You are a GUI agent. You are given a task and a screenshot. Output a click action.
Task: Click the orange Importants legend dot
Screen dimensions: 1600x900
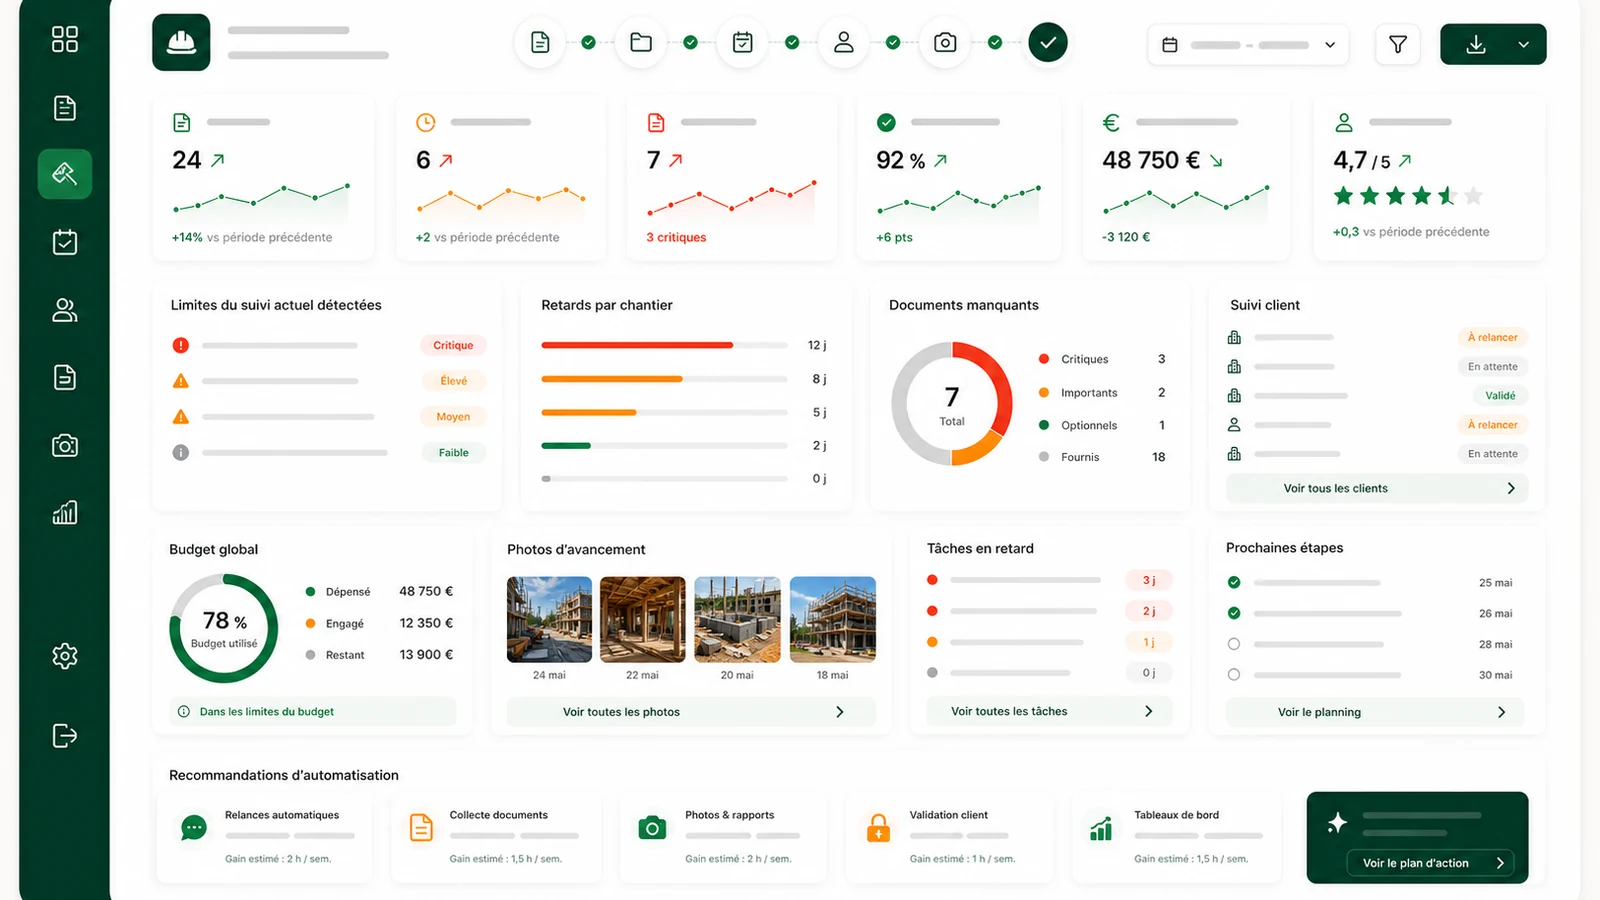(1044, 393)
